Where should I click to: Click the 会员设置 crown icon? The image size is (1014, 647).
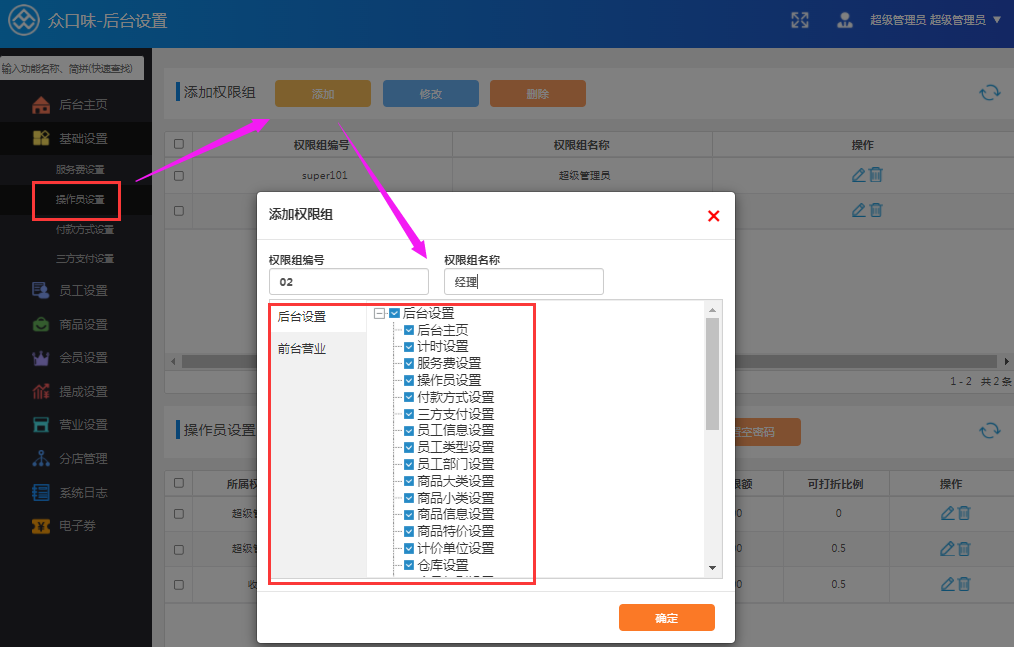[x=41, y=358]
